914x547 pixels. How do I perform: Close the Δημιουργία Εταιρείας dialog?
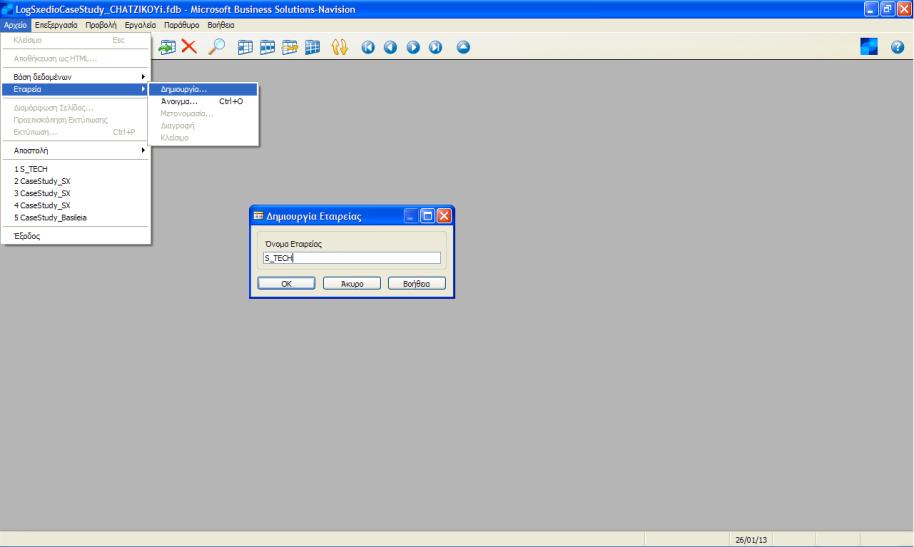(444, 216)
